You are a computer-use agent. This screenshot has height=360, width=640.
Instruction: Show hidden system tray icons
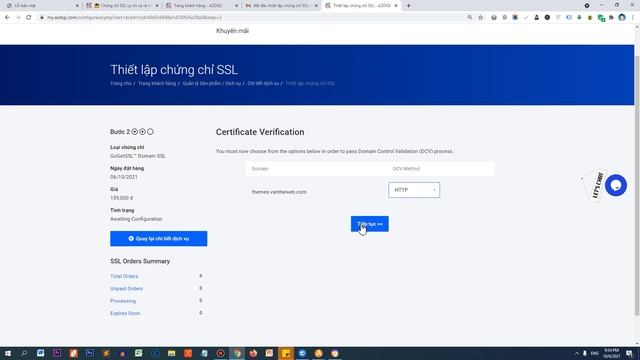577,353
